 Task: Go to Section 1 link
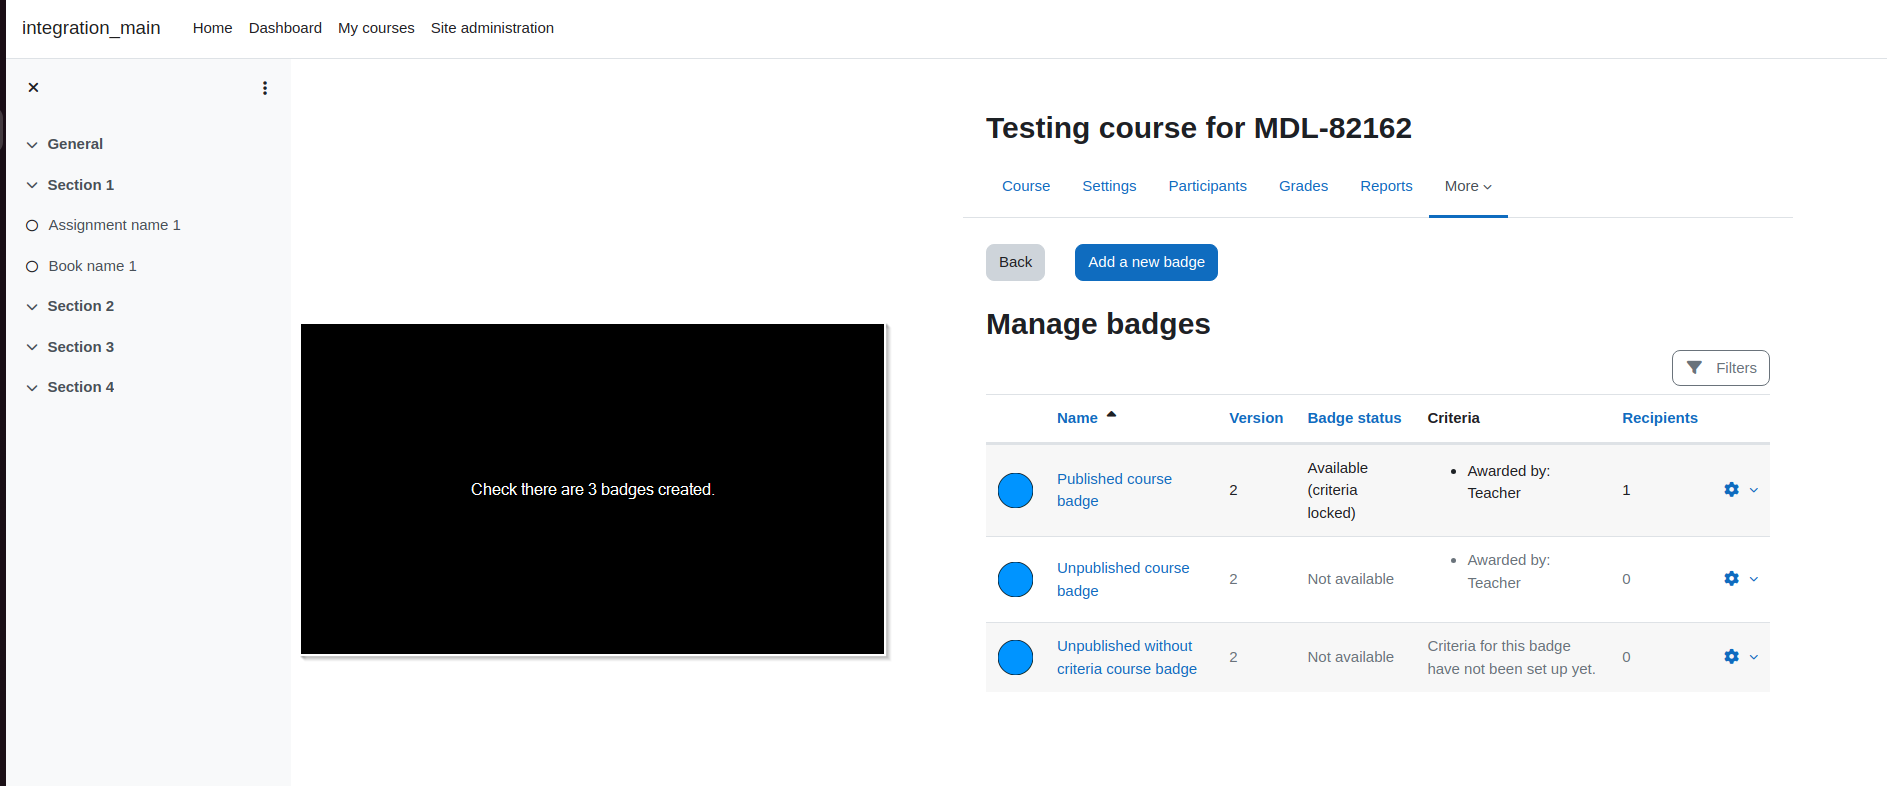pos(81,185)
